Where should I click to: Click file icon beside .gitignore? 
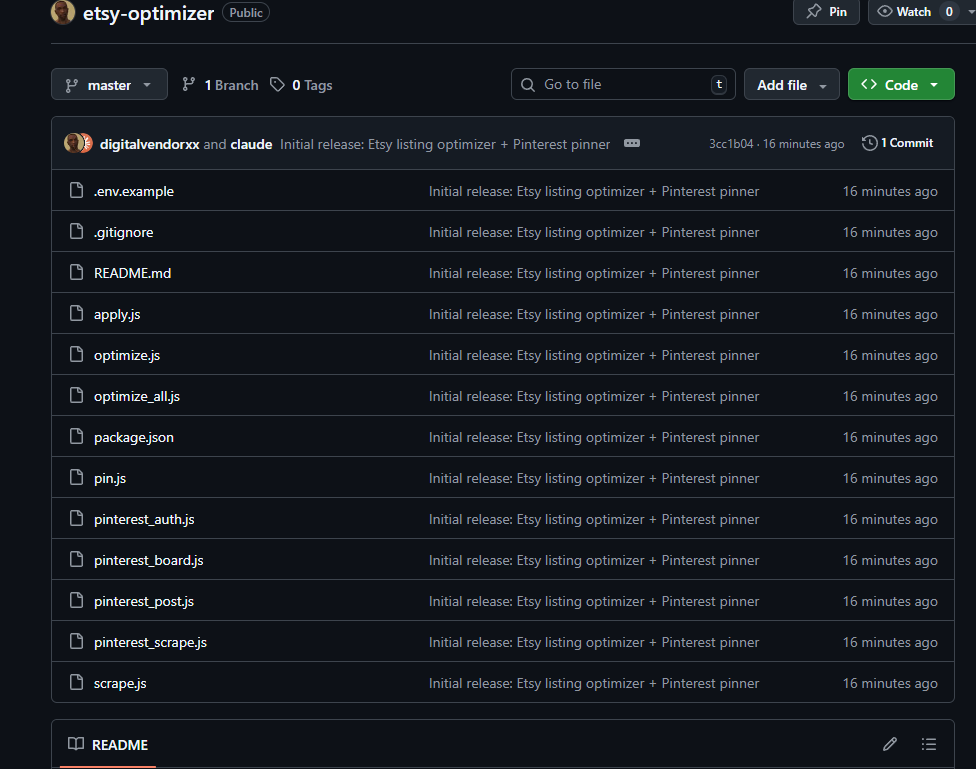click(77, 231)
